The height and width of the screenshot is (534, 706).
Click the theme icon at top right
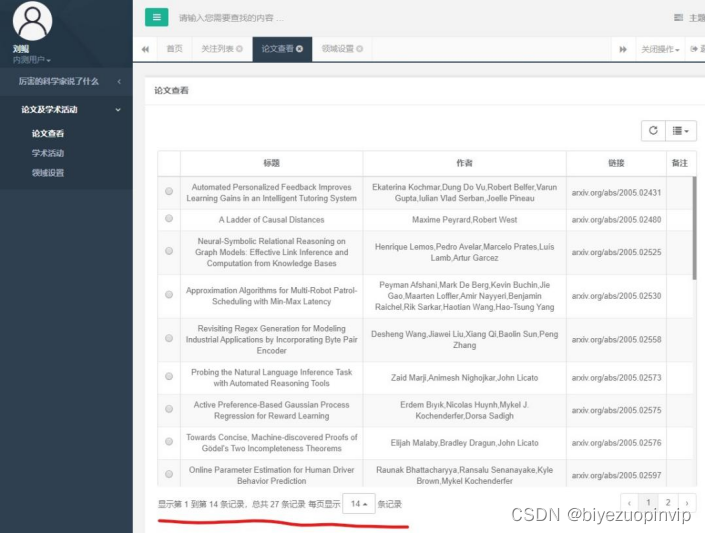click(678, 18)
